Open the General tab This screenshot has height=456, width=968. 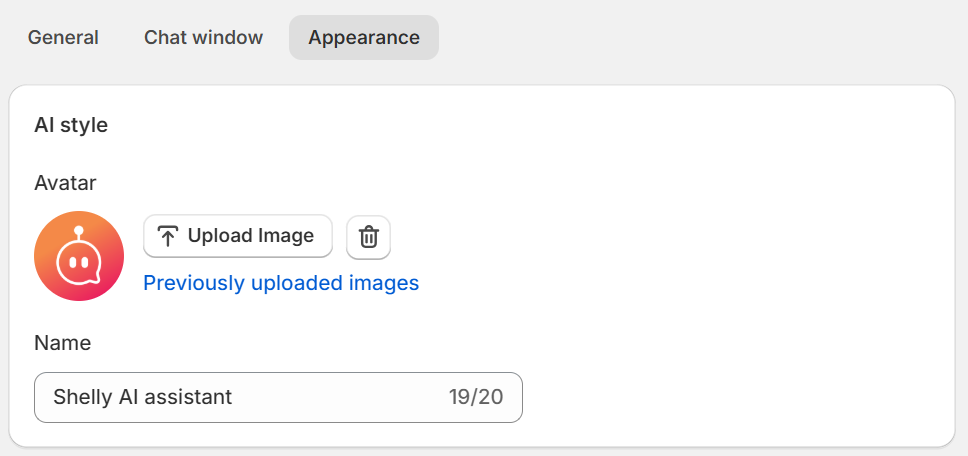[63, 38]
